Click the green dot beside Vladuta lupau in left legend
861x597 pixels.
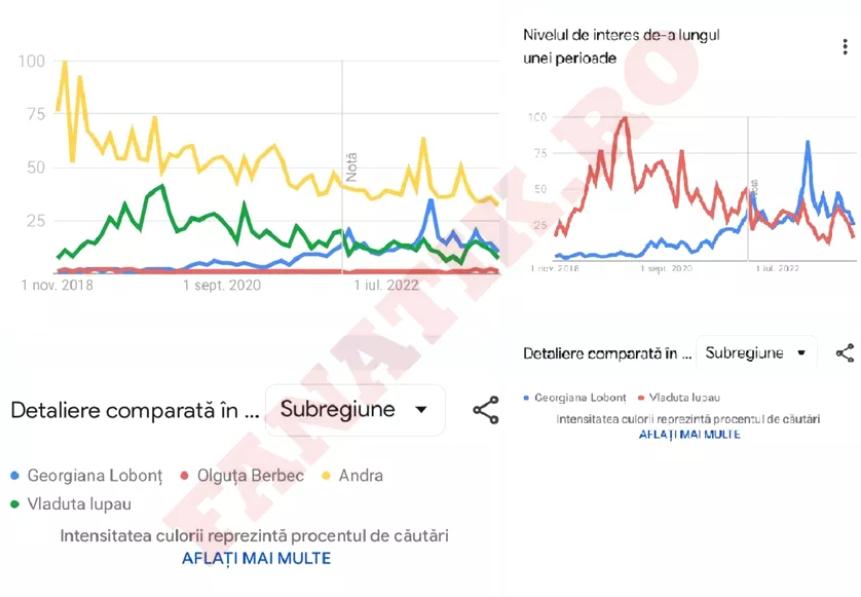click(15, 504)
